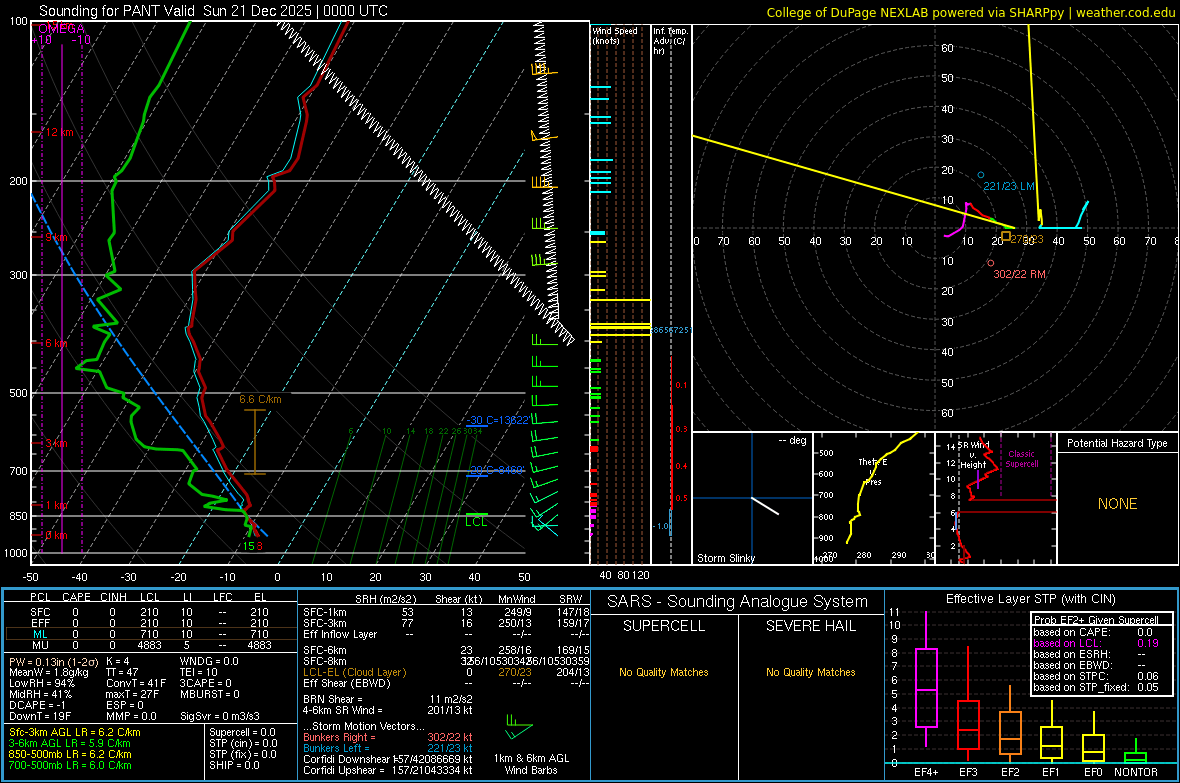Click '3-6km AGL LR = 5.9 C/km'
Image resolution: width=1180 pixels, height=783 pixels.
(70, 743)
